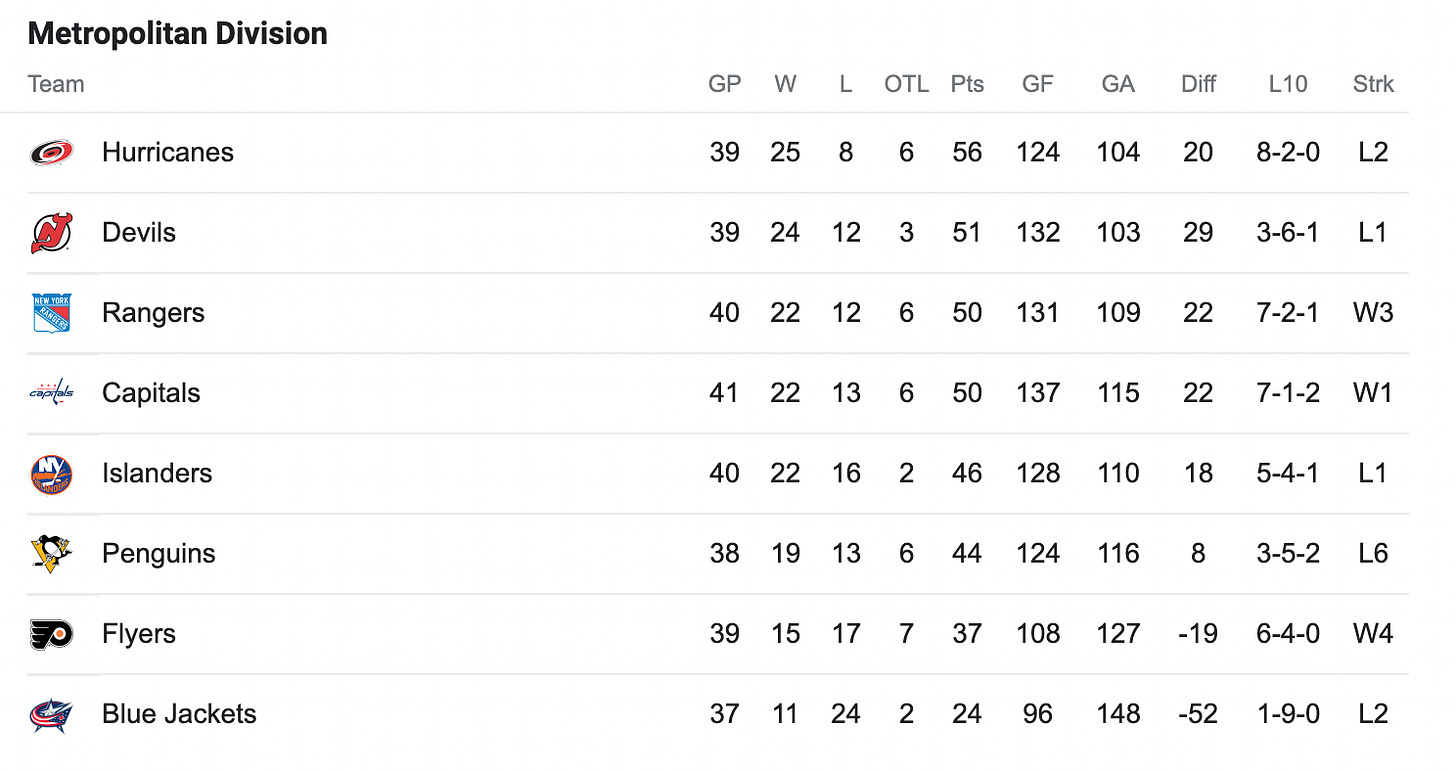The height and width of the screenshot is (771, 1456).
Task: Click the Penguins team name
Action: tap(159, 554)
